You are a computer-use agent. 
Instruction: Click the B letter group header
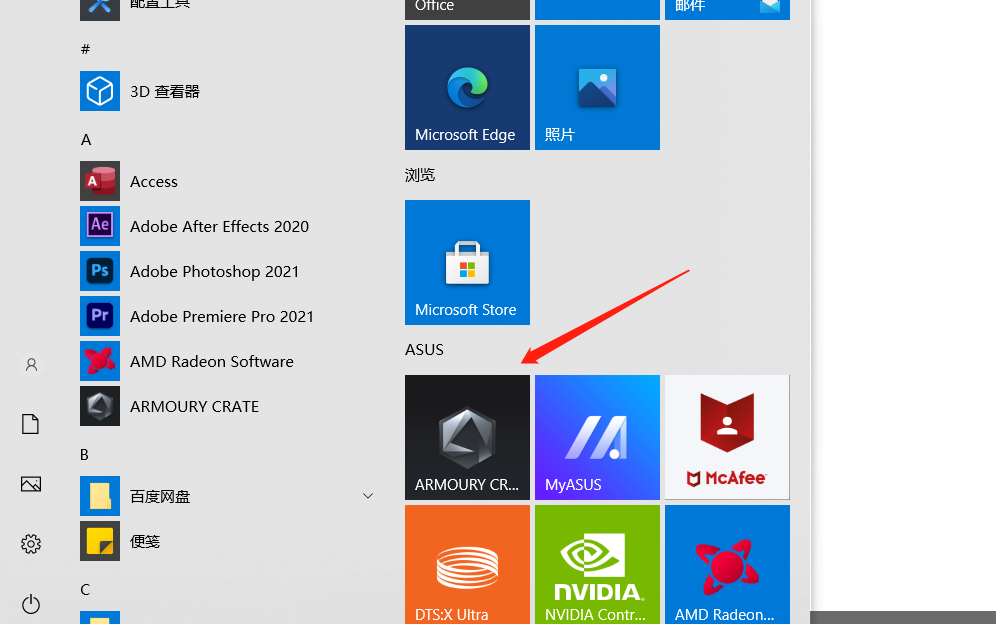(x=84, y=455)
